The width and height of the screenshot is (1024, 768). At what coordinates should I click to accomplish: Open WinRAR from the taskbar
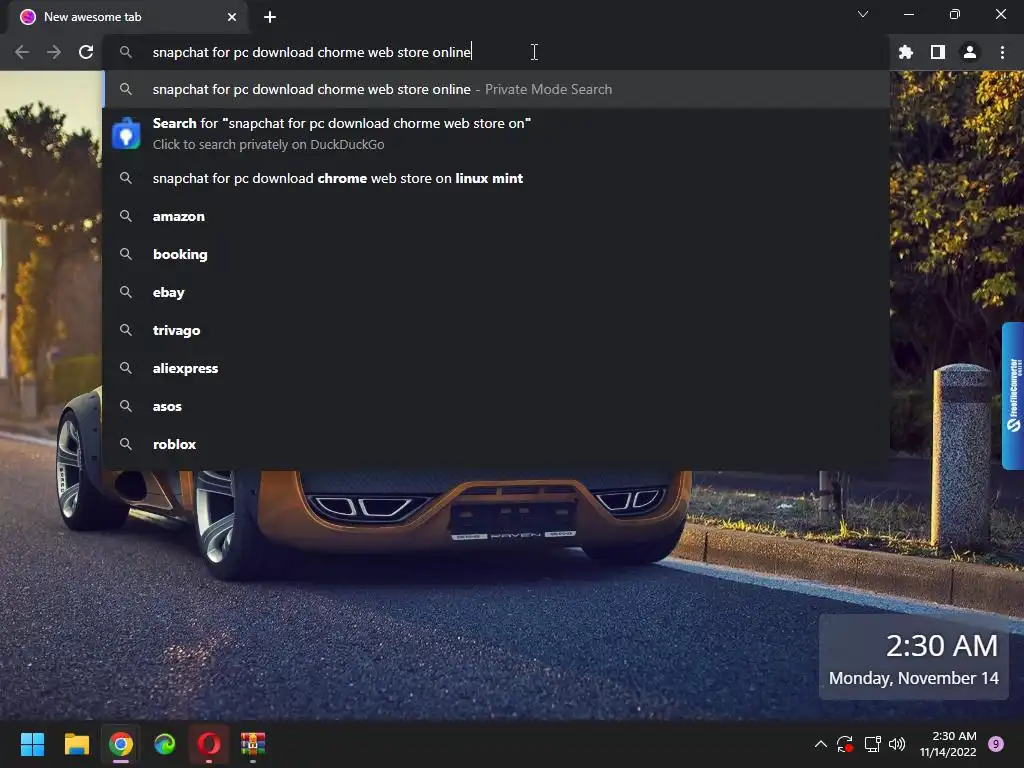(x=253, y=744)
